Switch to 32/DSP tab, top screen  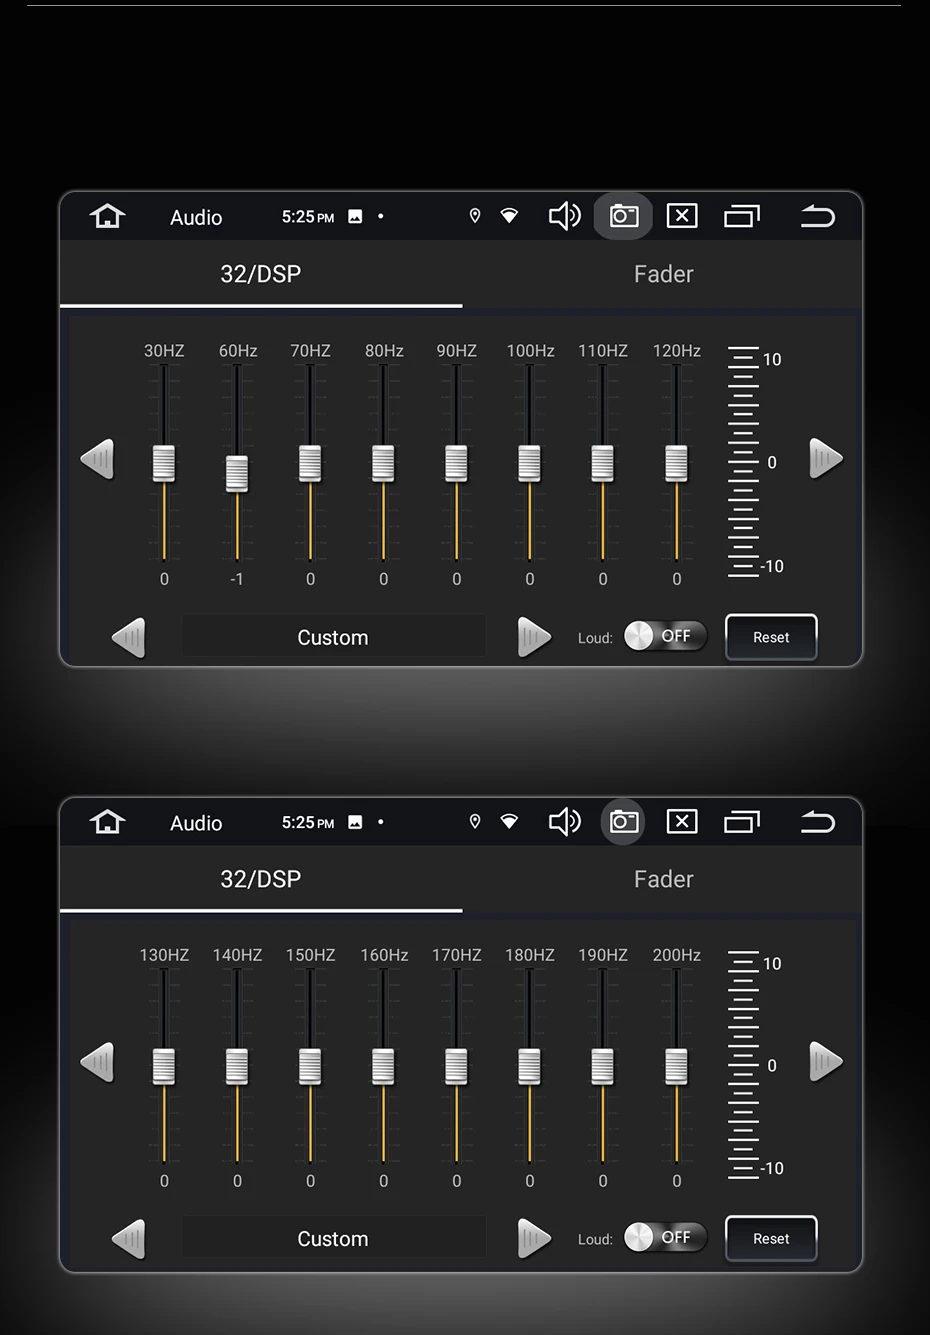coord(261,274)
